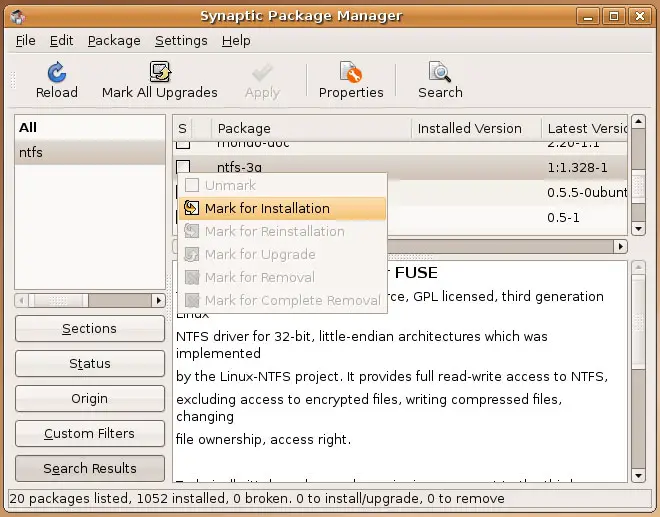The width and height of the screenshot is (660, 517).
Task: Click the filter list horizontal scrollbar thumb
Action: (x=58, y=300)
